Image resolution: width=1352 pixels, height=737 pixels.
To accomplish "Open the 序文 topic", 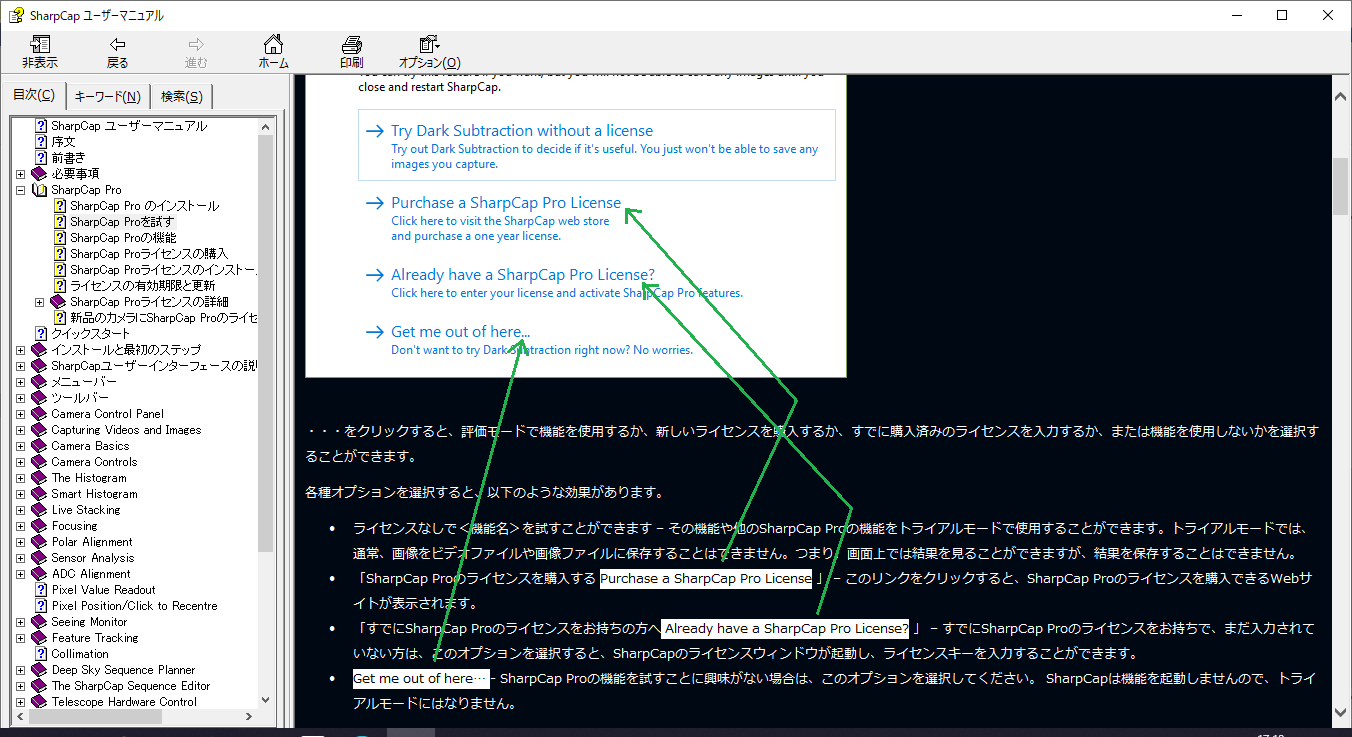I will [63, 142].
